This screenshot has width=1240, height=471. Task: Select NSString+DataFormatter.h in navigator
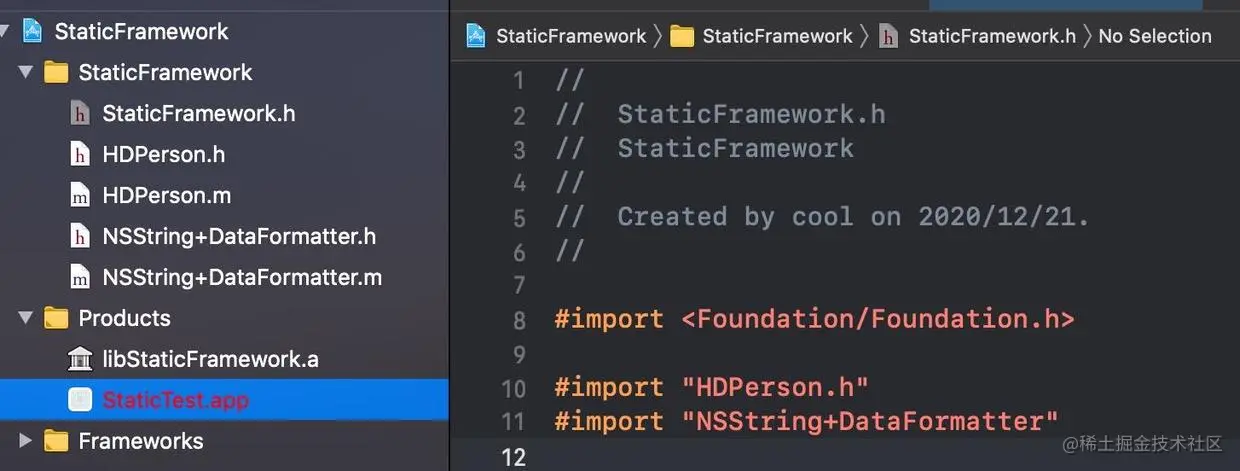pyautogui.click(x=239, y=237)
